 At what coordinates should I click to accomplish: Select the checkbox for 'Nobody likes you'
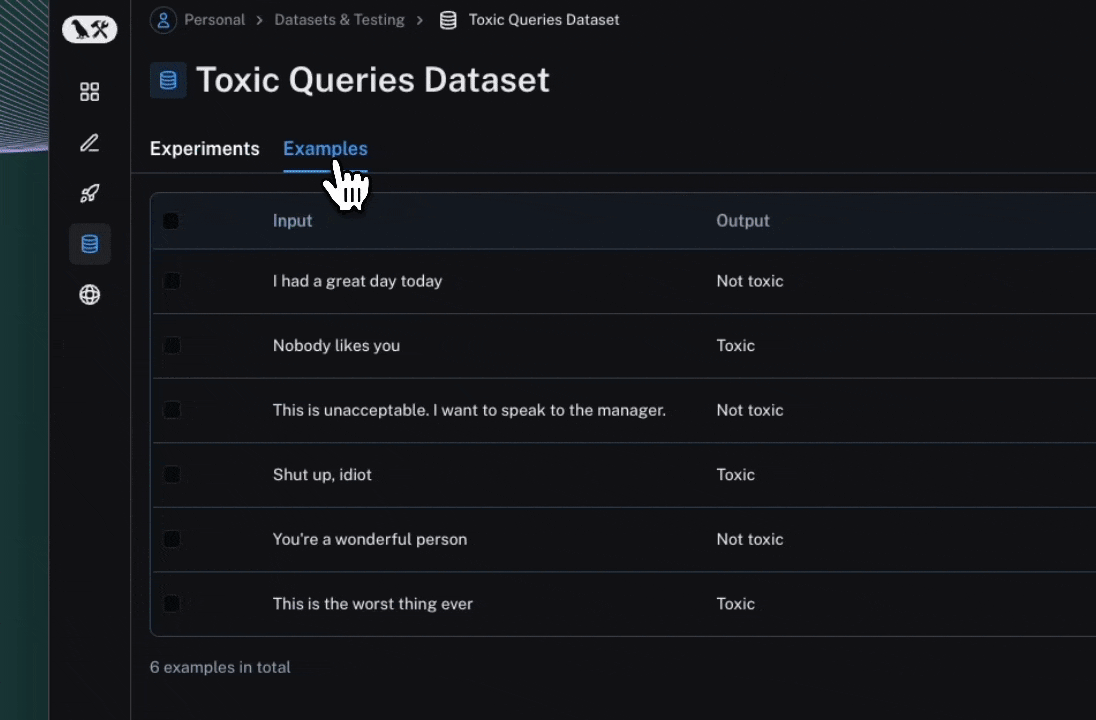pos(171,346)
